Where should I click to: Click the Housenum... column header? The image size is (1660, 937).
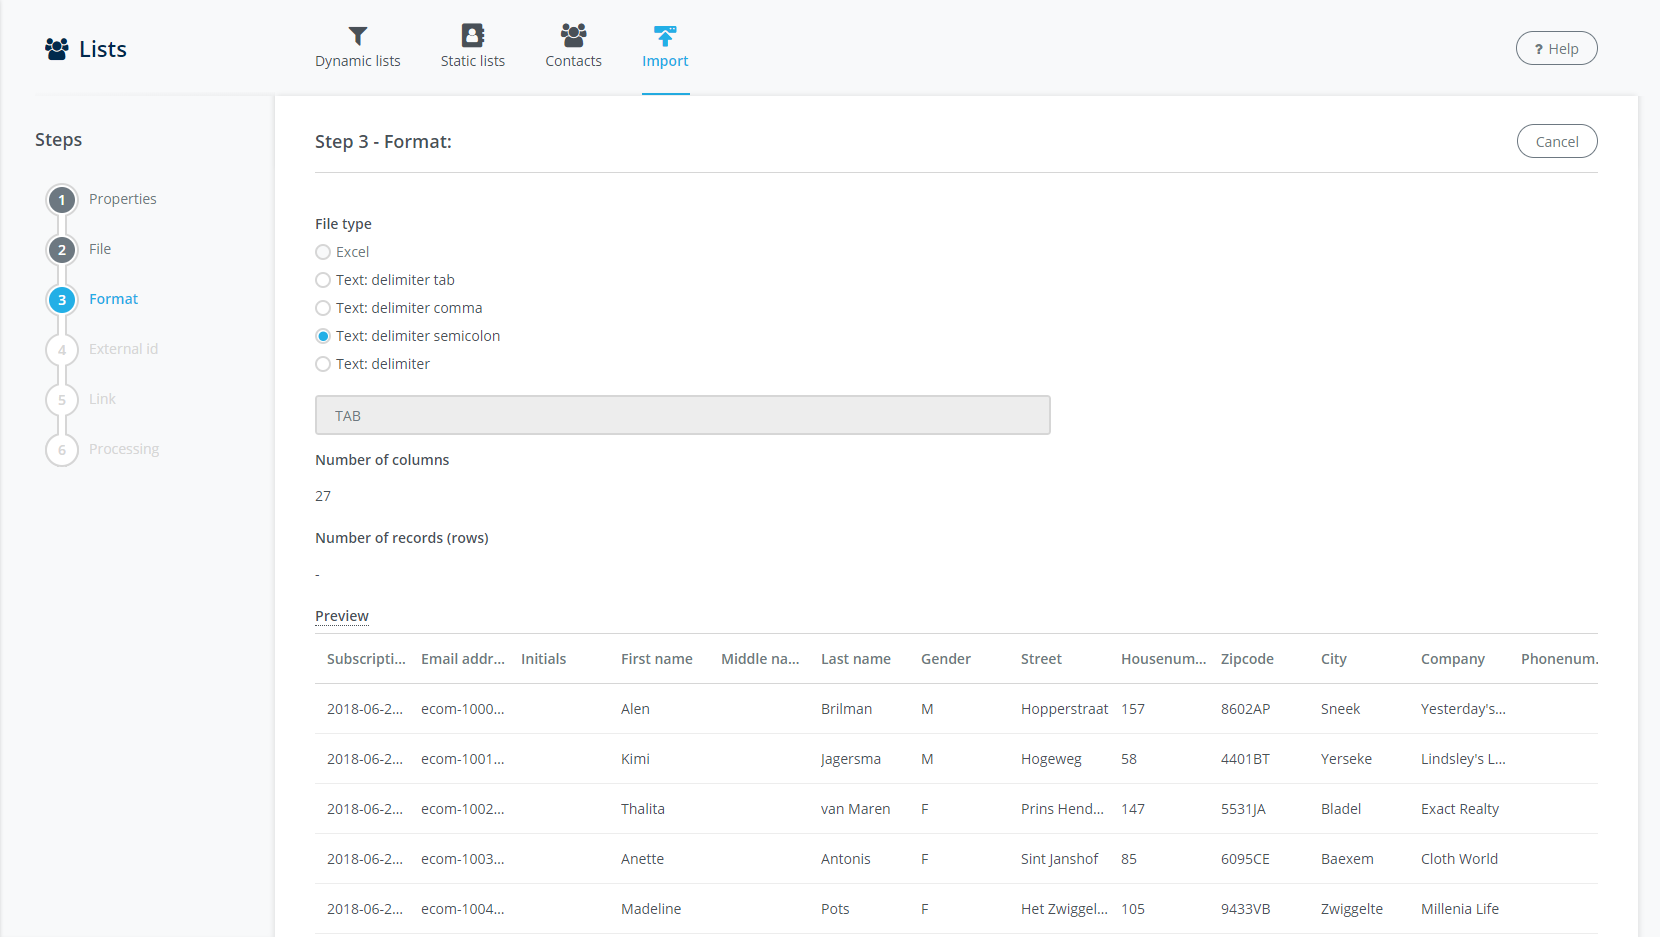click(1164, 659)
